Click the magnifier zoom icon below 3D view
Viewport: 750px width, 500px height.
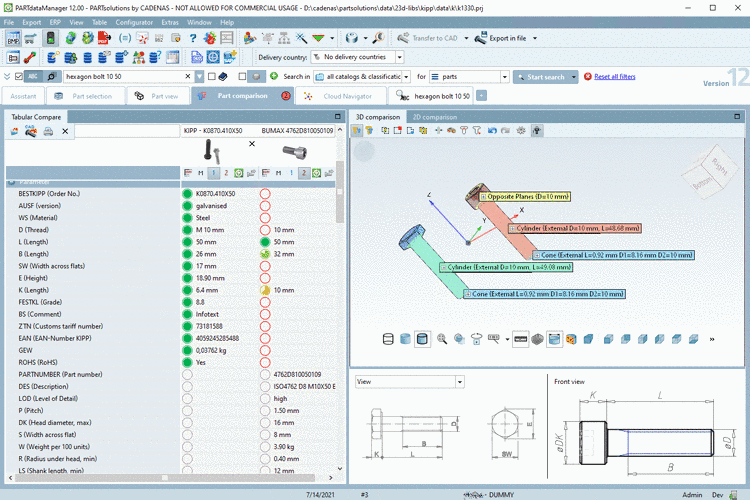coord(442,339)
